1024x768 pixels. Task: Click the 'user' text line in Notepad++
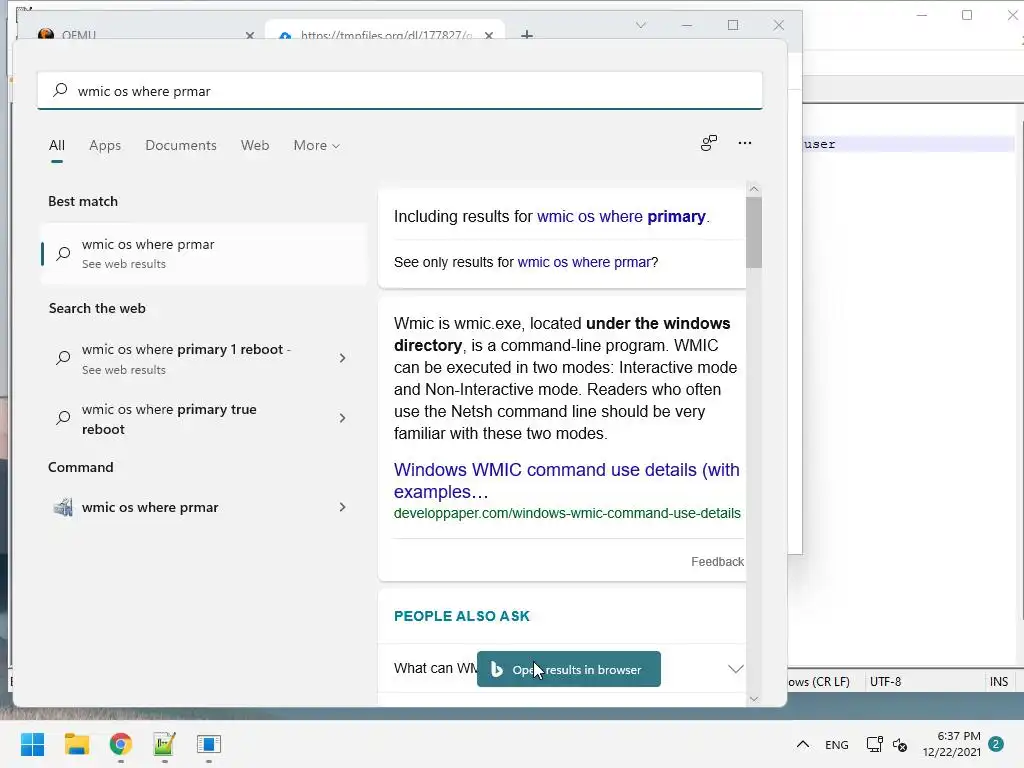click(820, 144)
